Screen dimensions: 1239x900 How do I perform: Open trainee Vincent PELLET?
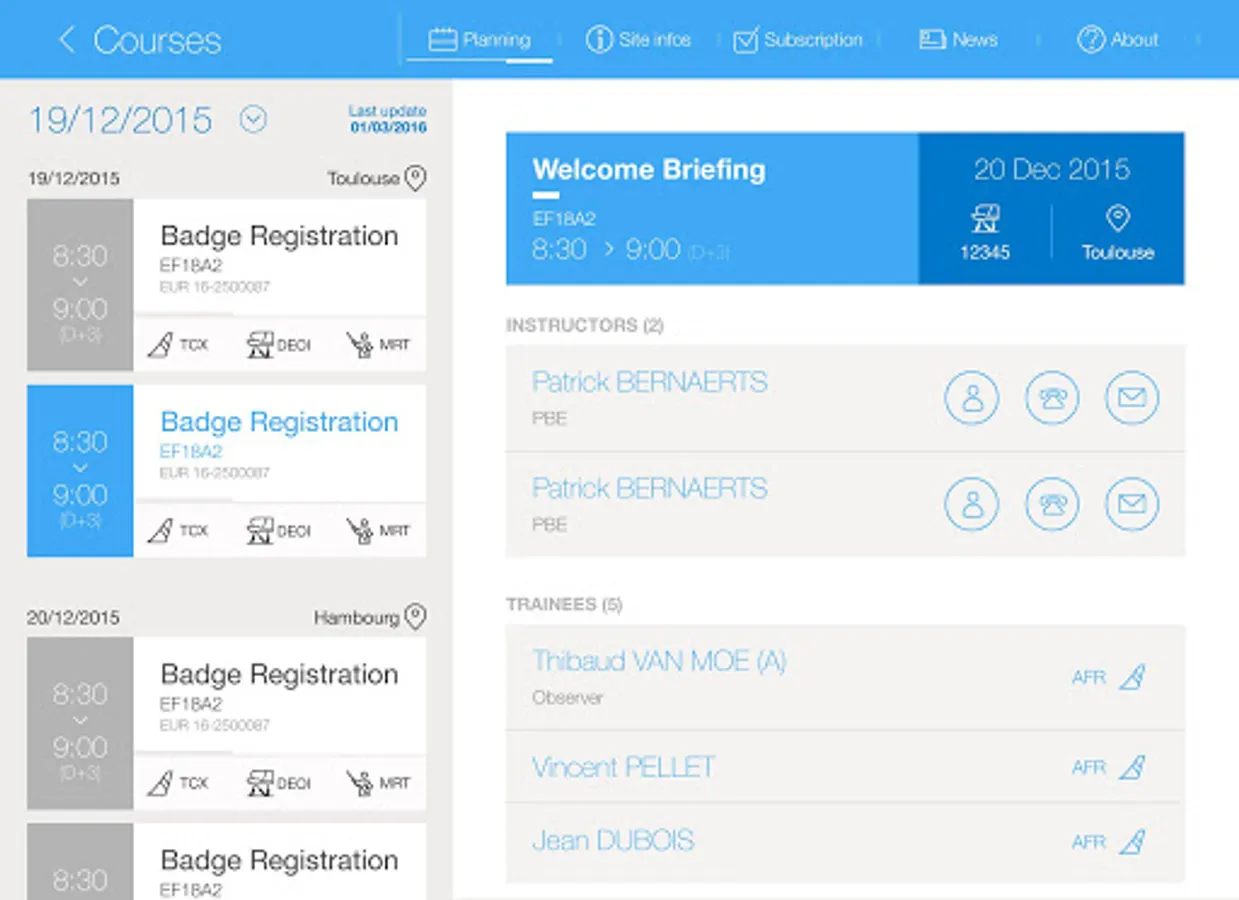(x=623, y=768)
